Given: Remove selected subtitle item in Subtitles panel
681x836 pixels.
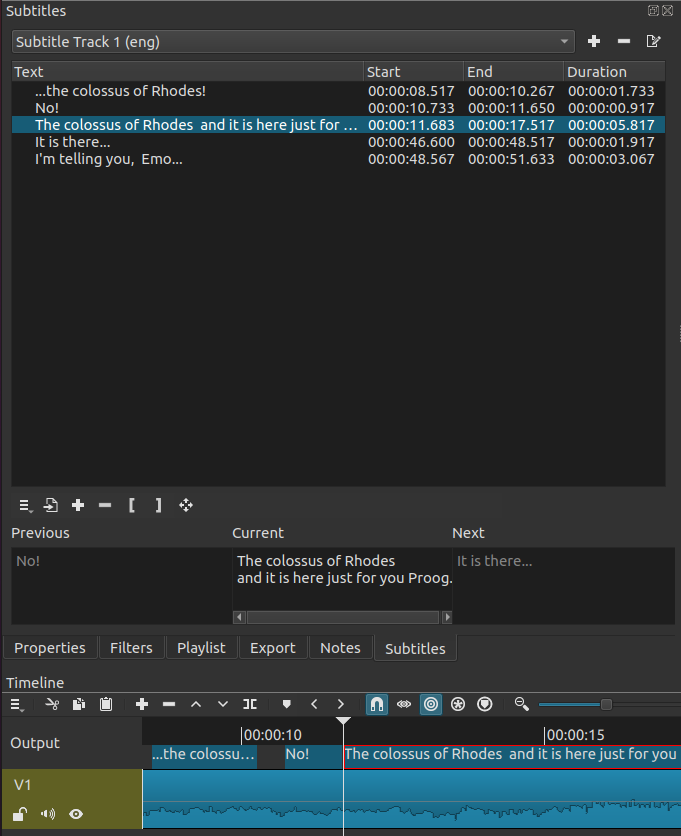Looking at the screenshot, I should (x=105, y=505).
